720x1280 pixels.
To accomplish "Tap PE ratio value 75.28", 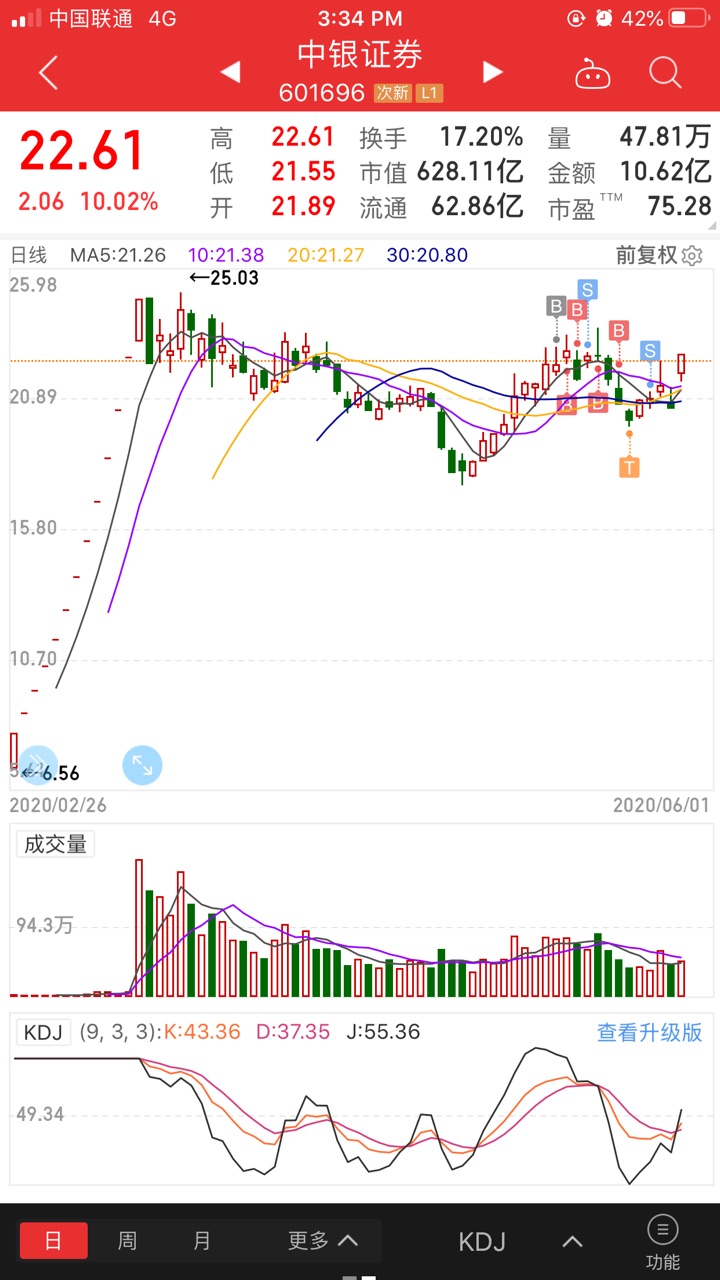I will pos(679,207).
